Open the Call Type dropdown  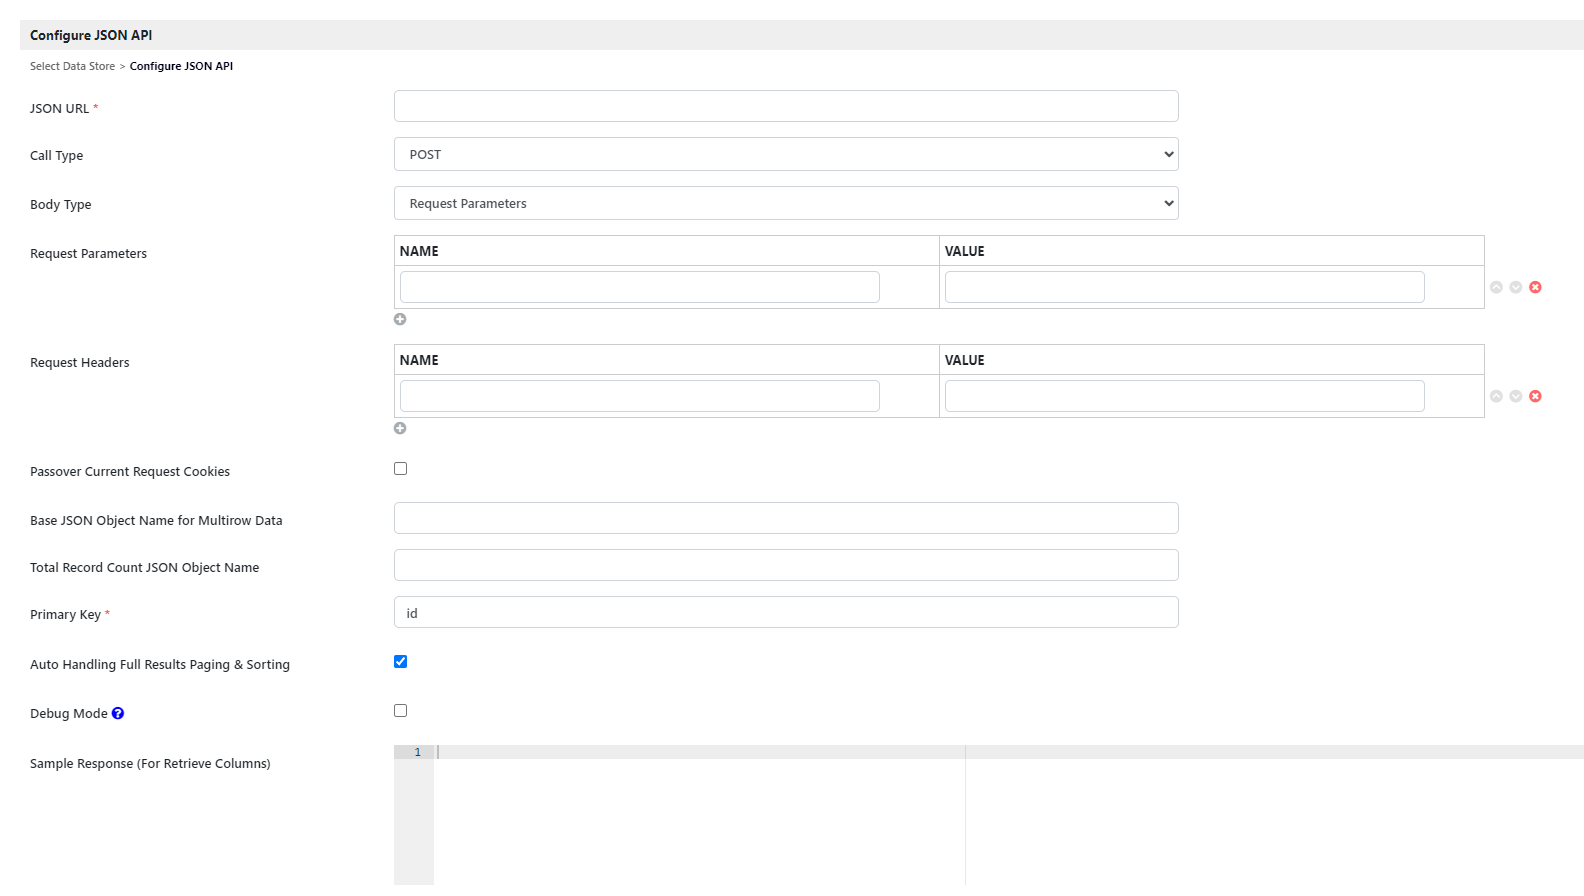pos(786,154)
